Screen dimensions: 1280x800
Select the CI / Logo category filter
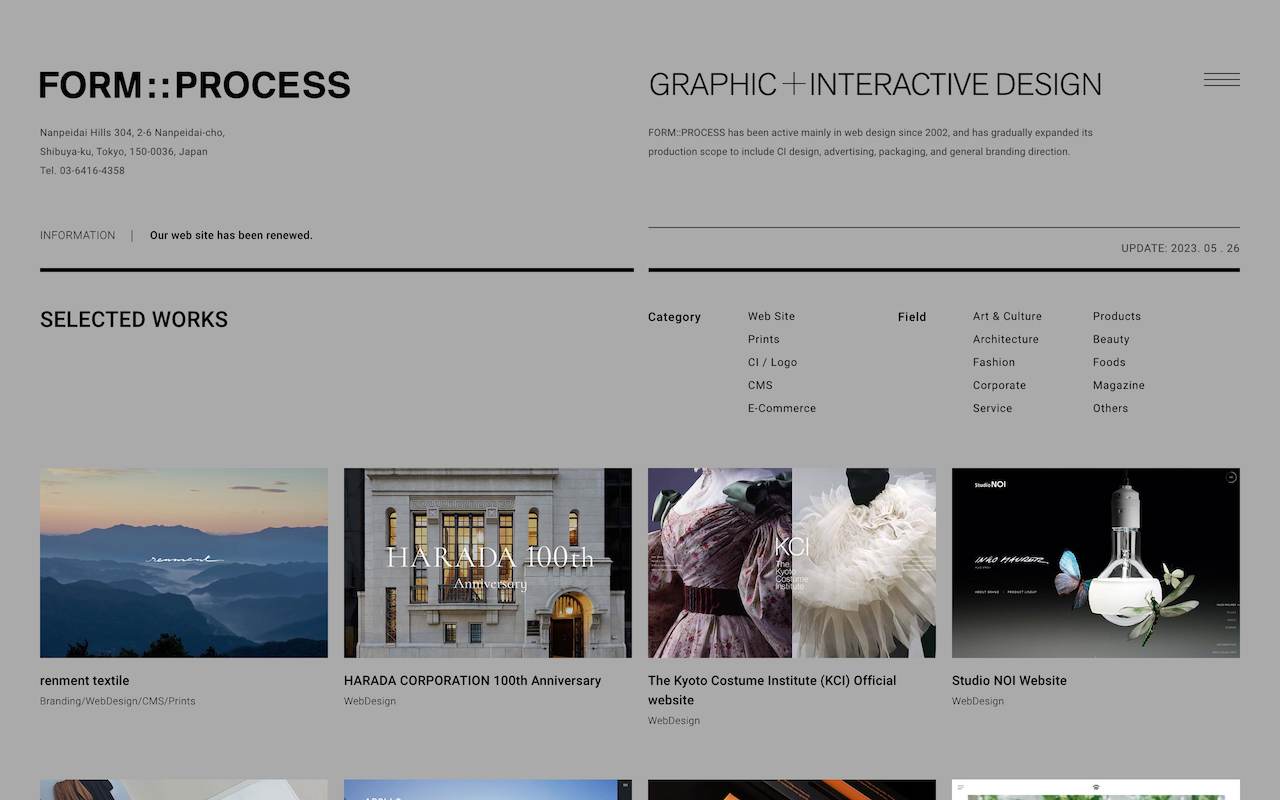coord(772,362)
